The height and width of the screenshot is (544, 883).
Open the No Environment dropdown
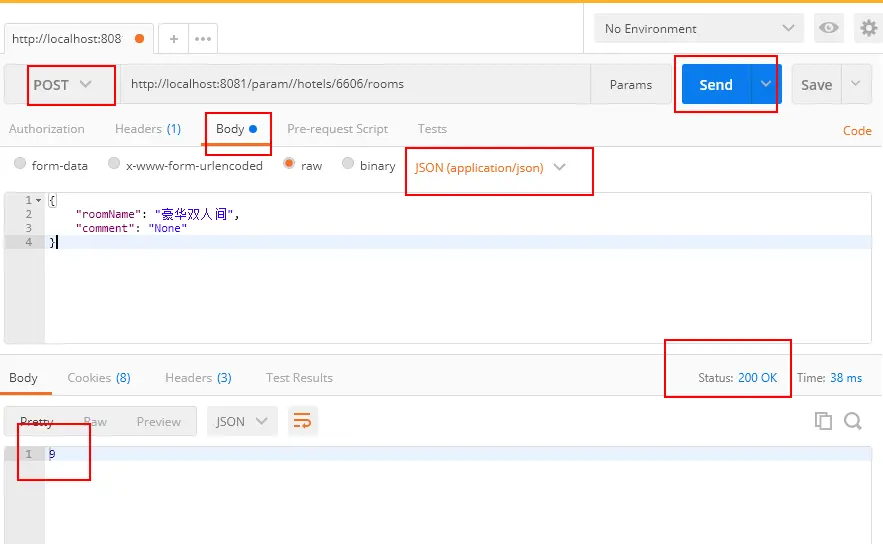[699, 28]
